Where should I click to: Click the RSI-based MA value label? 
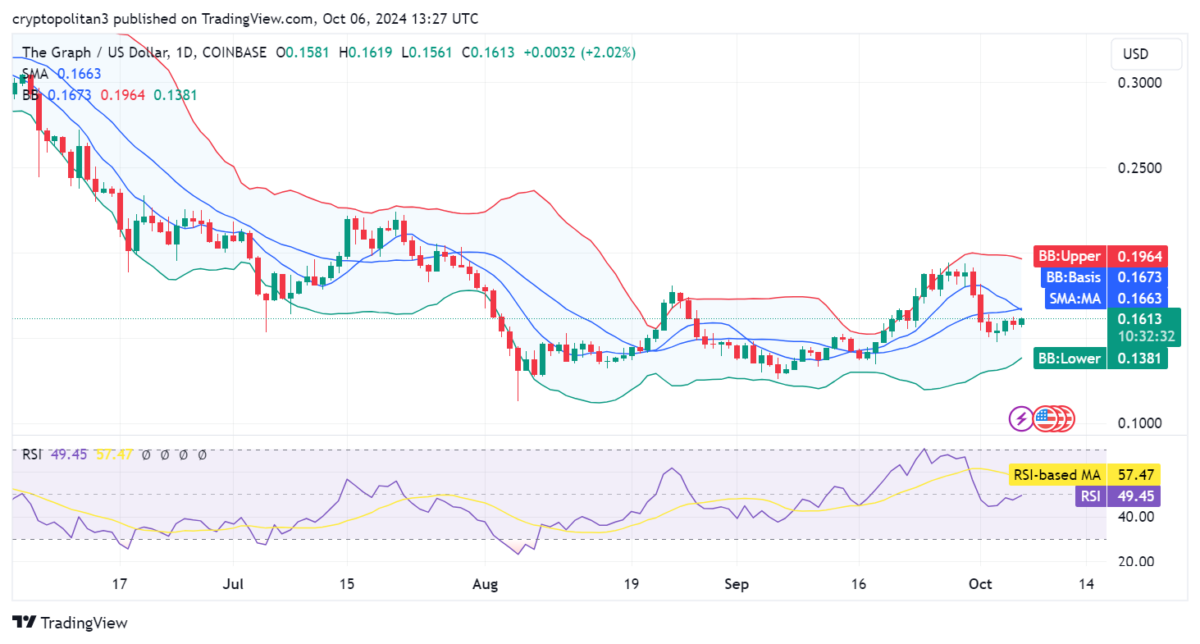coord(1134,475)
